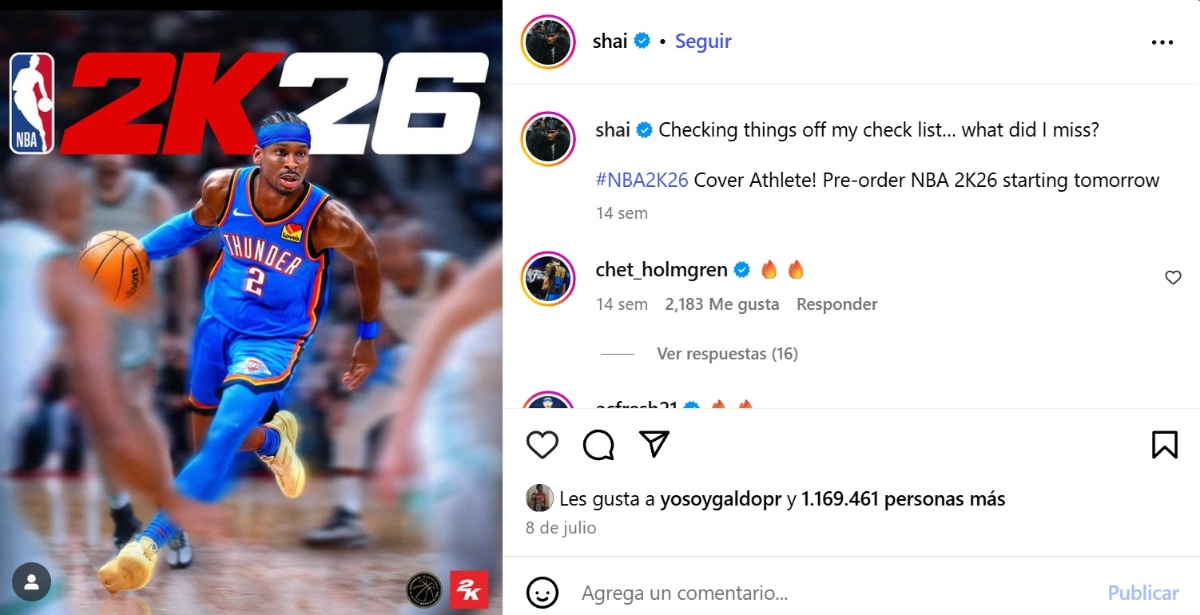This screenshot has height=615, width=1200.
Task: Click shai's profile picture in the header
Action: [x=548, y=42]
